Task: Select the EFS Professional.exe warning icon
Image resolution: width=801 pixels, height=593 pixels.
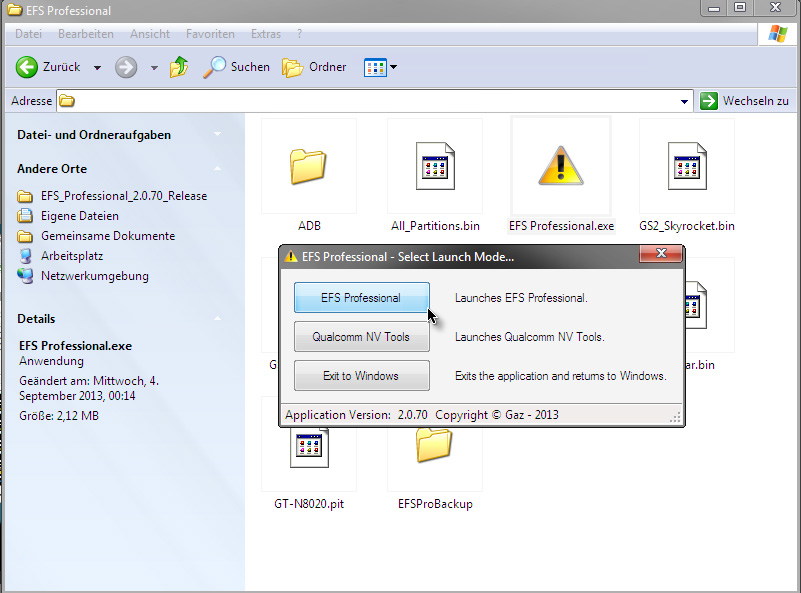Action: (560, 166)
